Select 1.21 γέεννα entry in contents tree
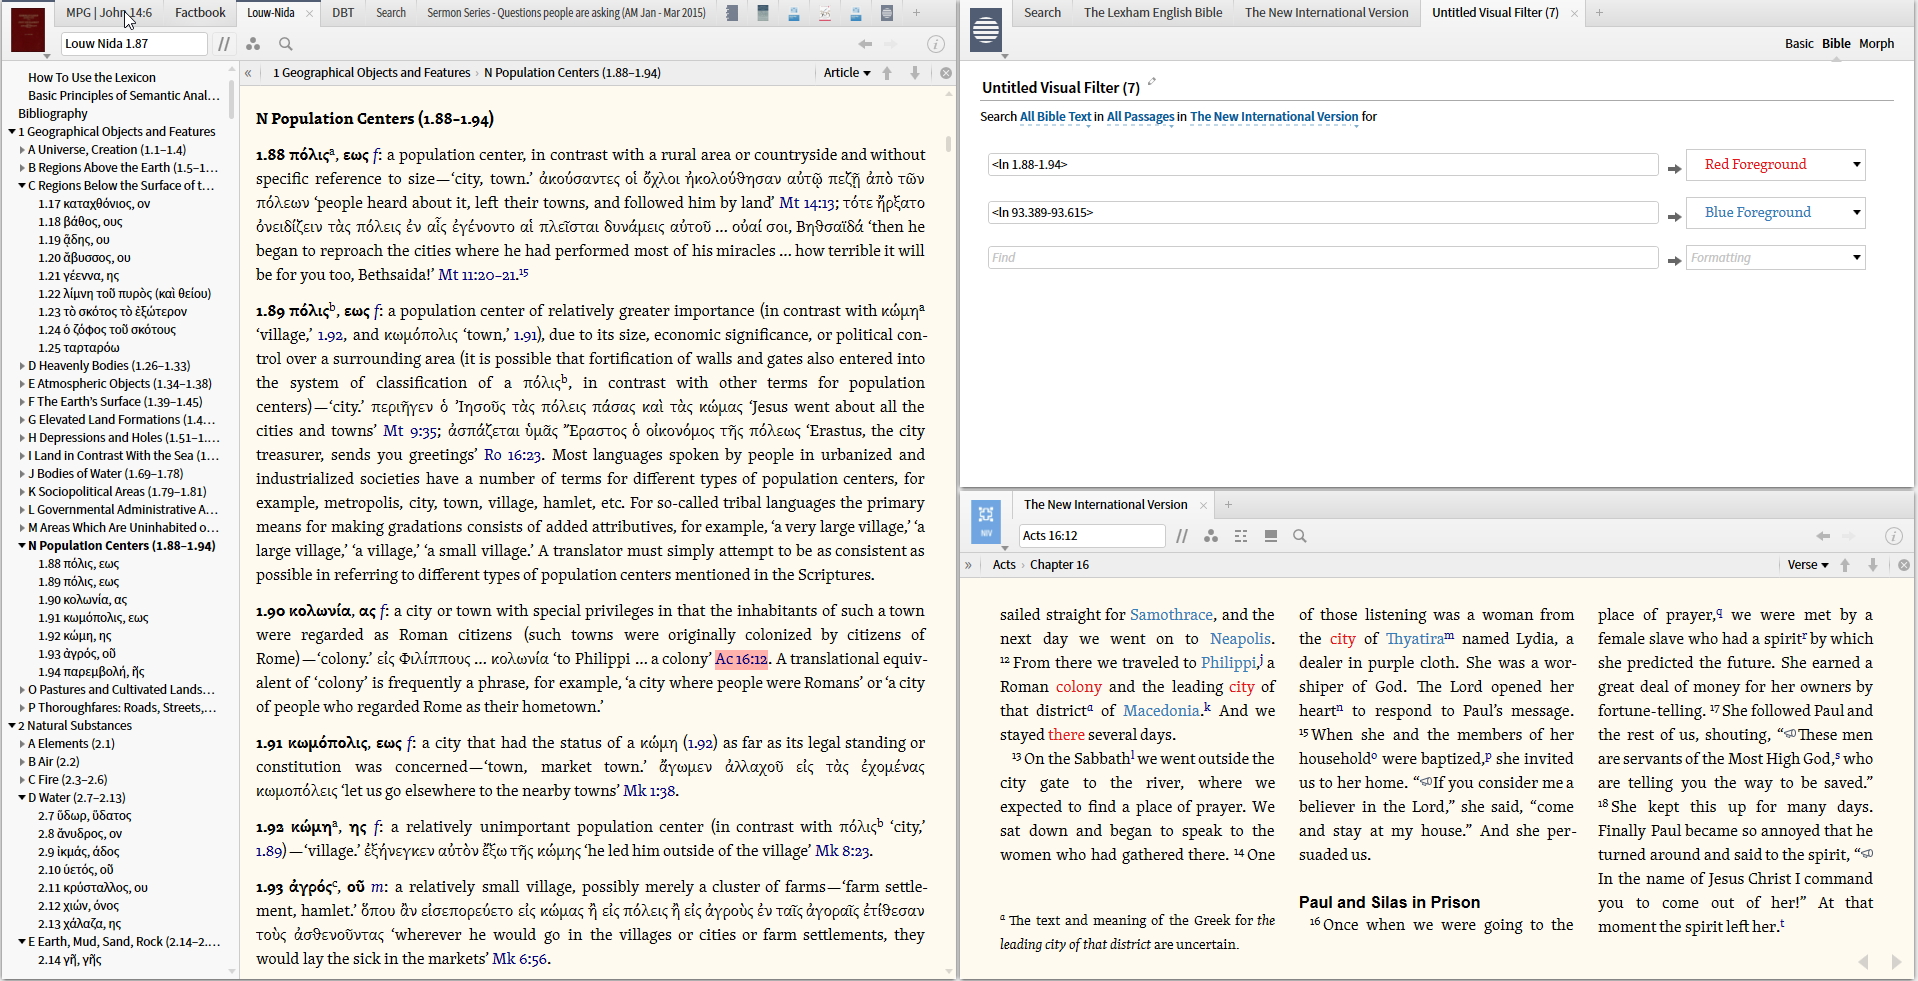 click(x=78, y=276)
